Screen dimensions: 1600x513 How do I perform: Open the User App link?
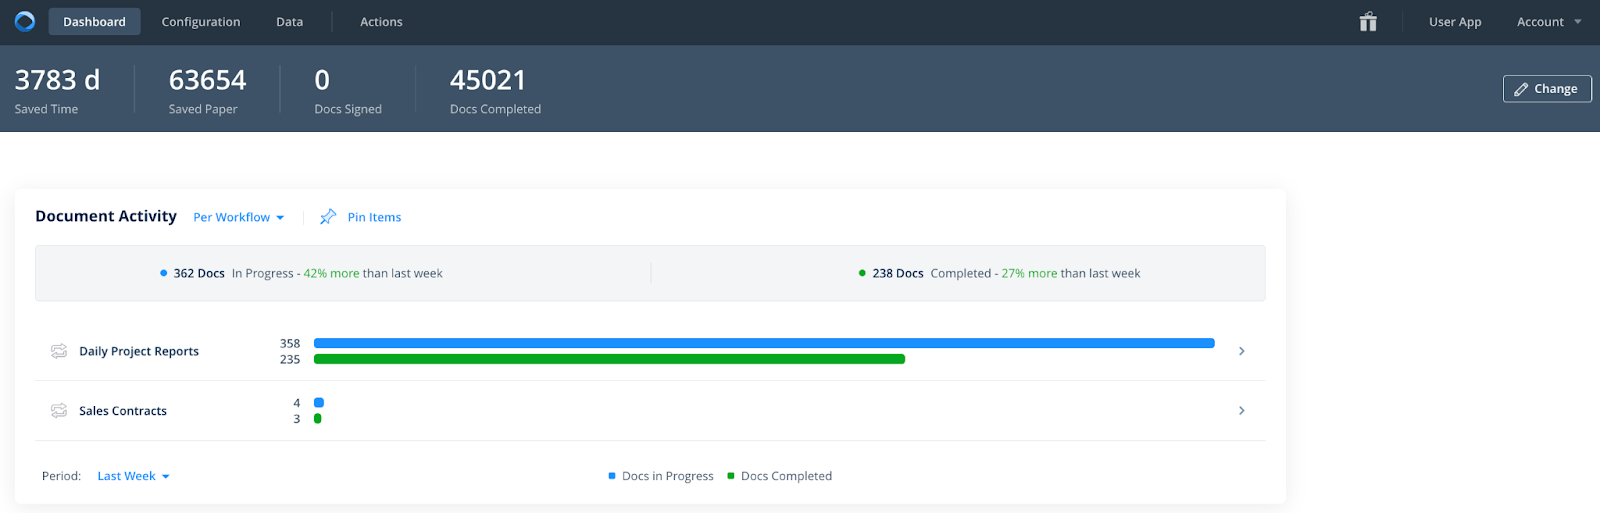point(1455,22)
